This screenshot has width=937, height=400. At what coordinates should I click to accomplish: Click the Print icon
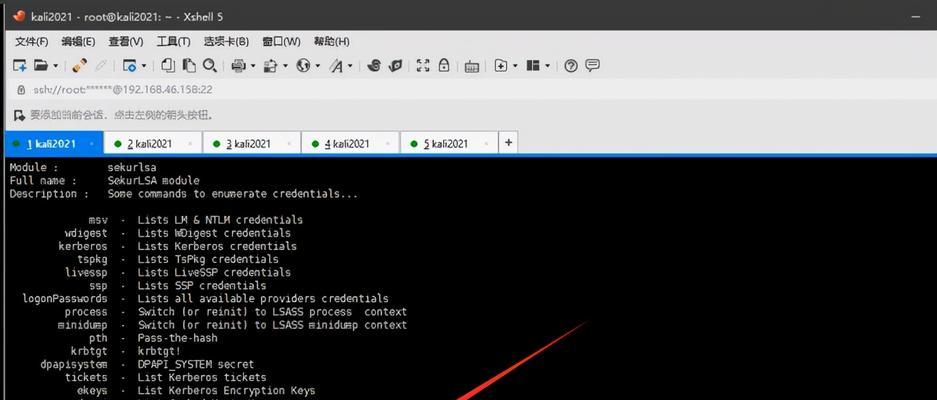click(238, 66)
